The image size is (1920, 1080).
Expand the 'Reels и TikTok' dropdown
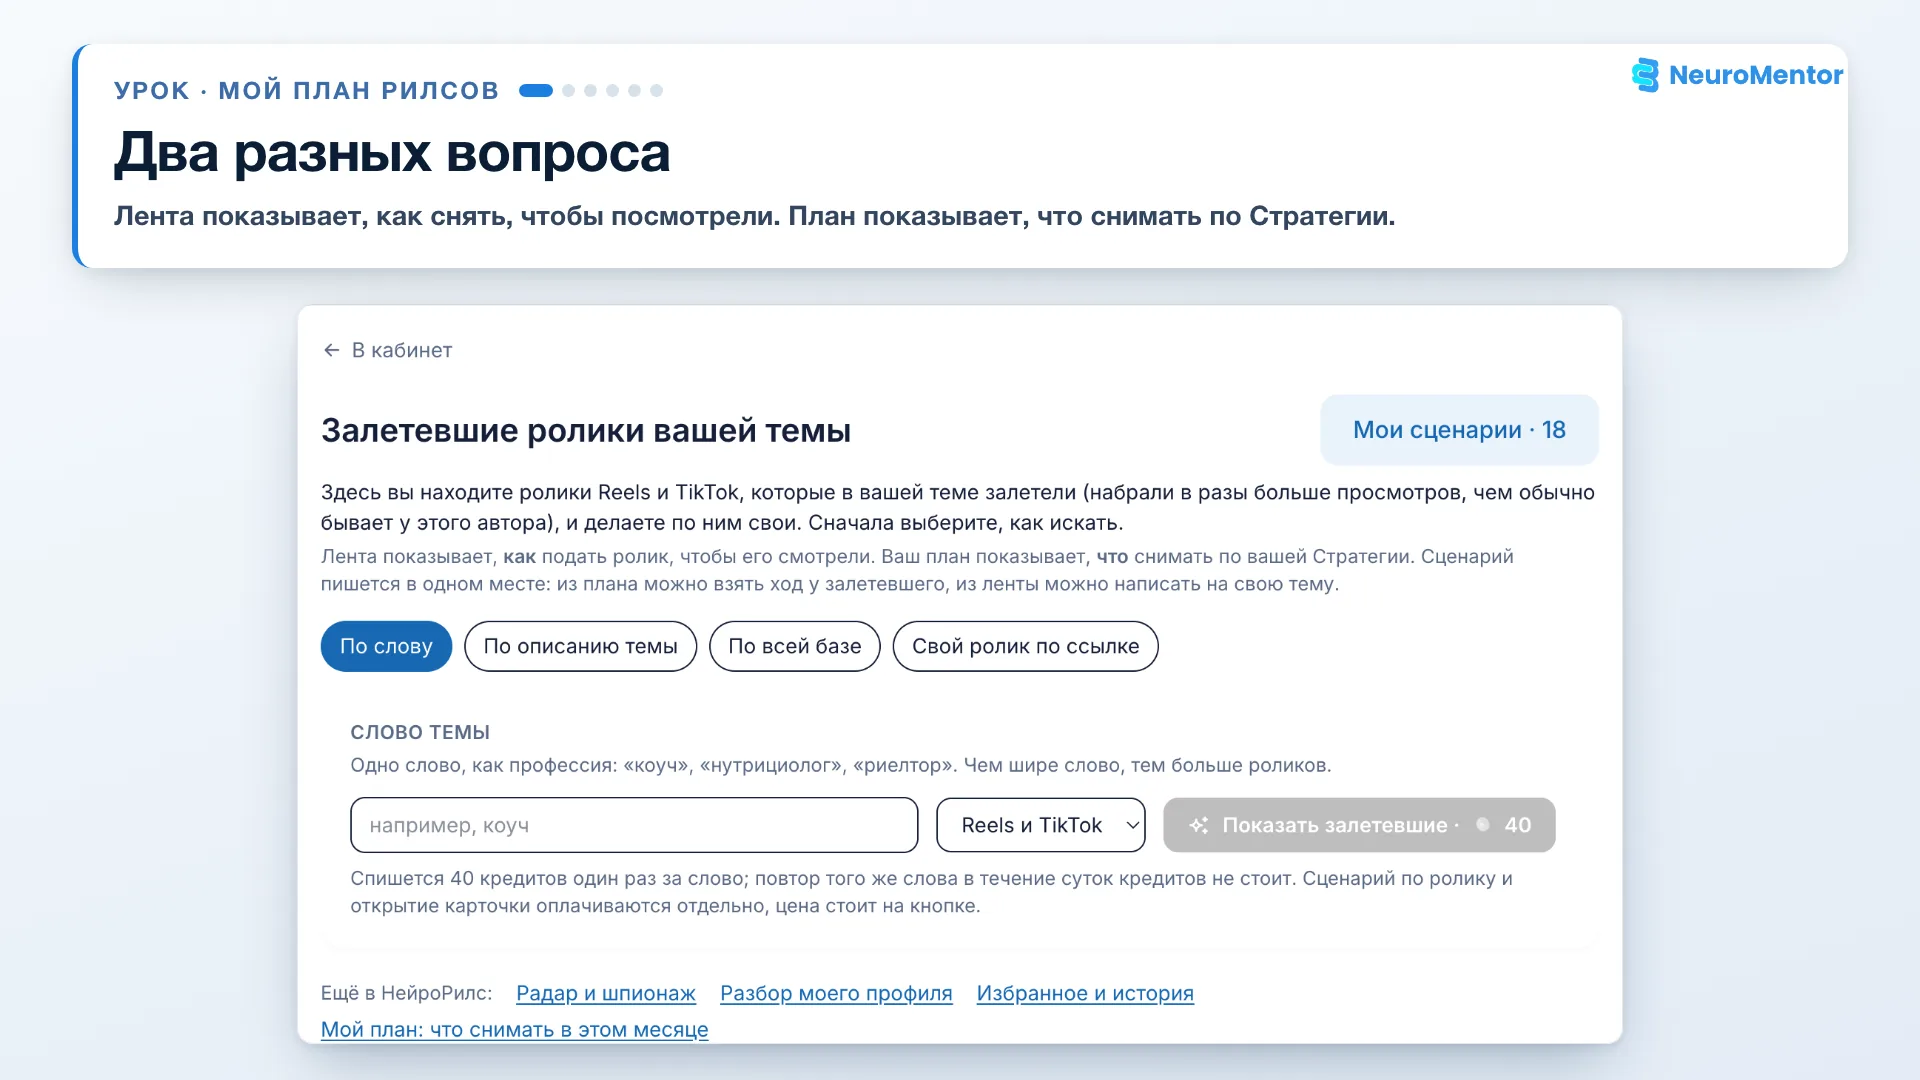point(1040,825)
